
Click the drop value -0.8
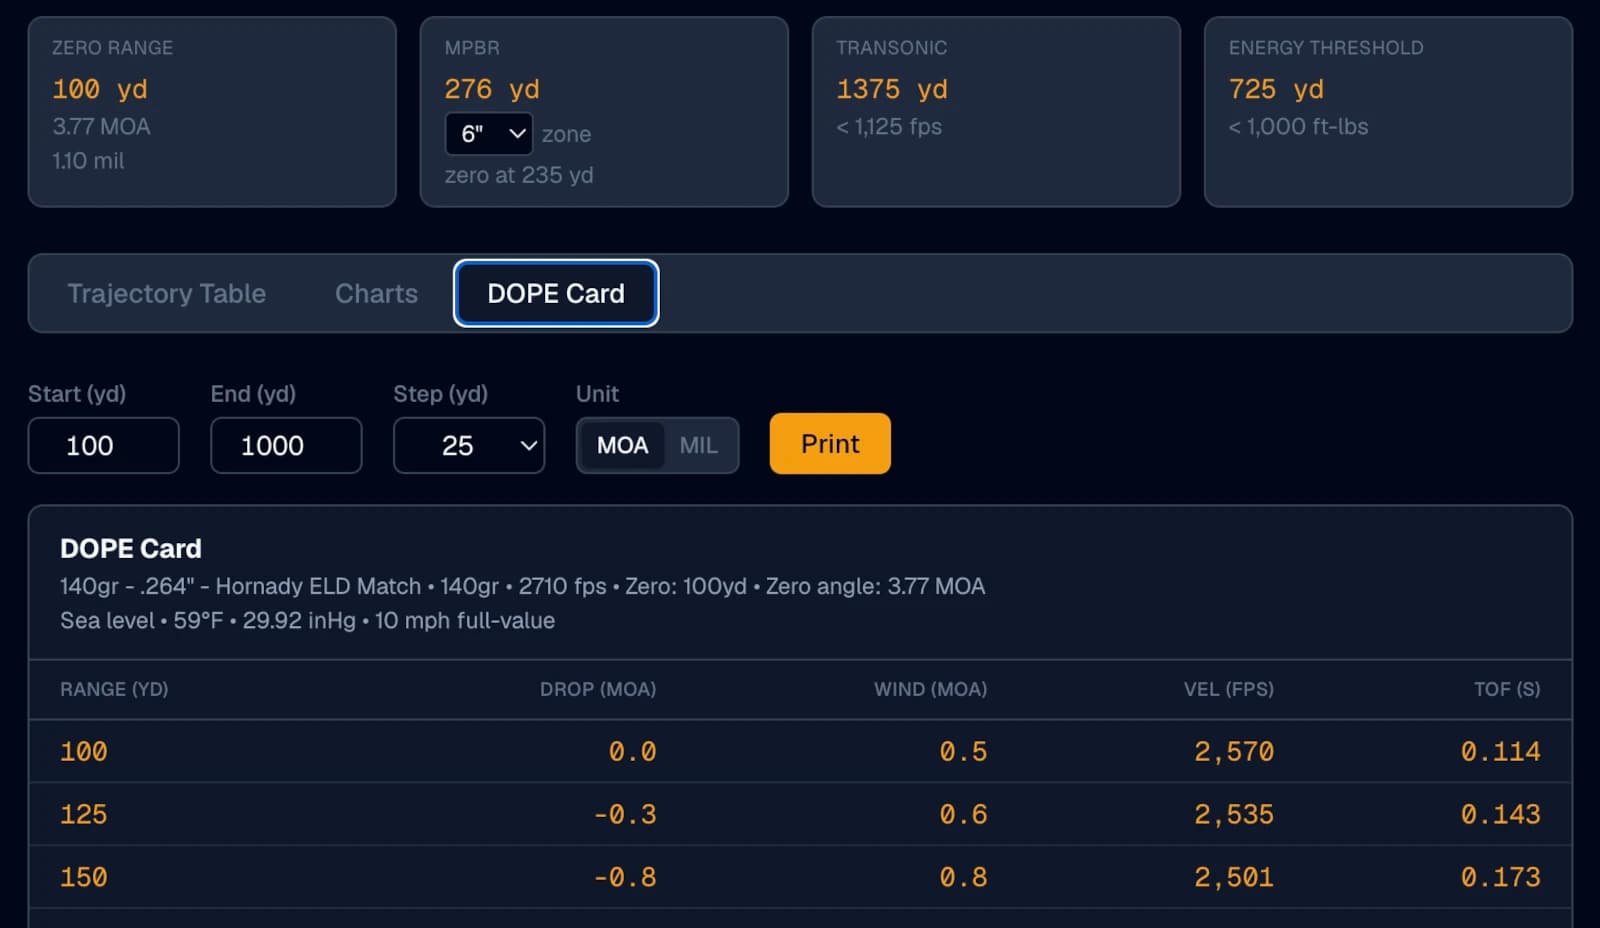[x=625, y=878]
